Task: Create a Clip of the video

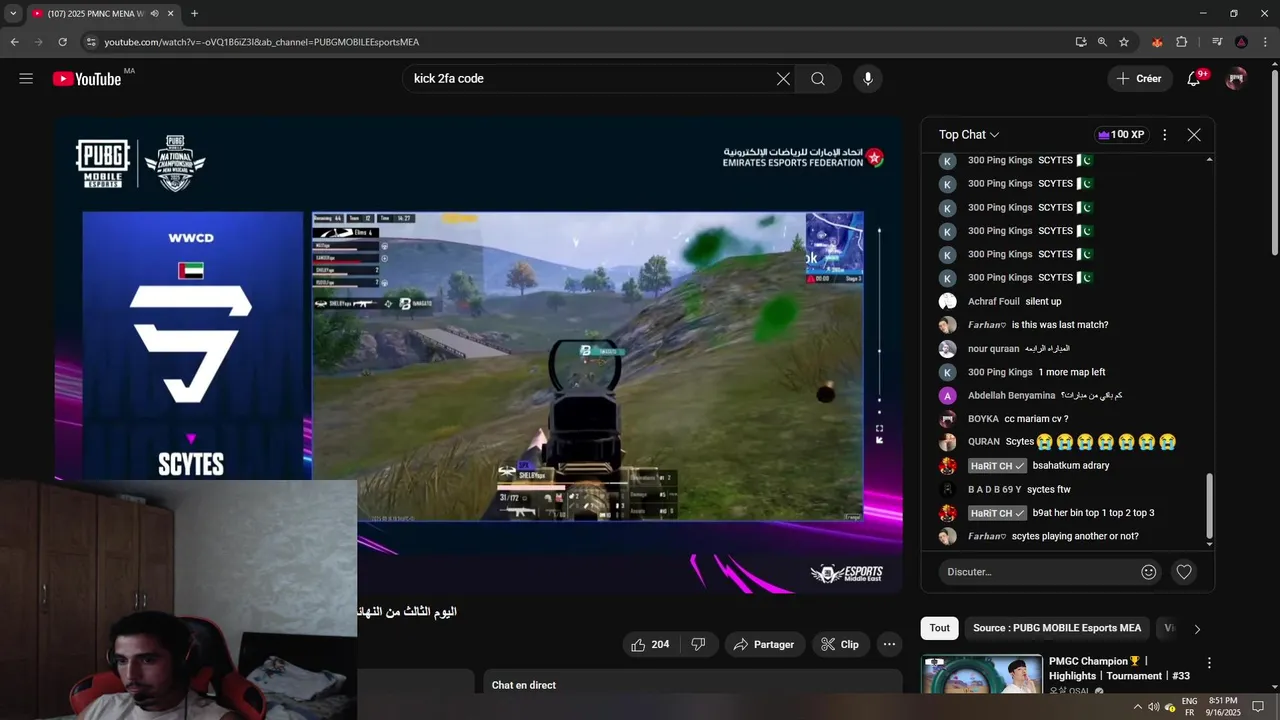Action: pos(840,645)
